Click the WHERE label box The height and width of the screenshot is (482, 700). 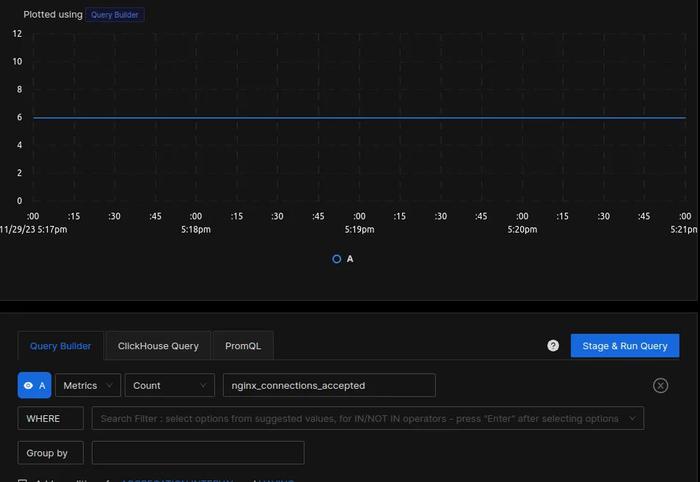(50, 419)
